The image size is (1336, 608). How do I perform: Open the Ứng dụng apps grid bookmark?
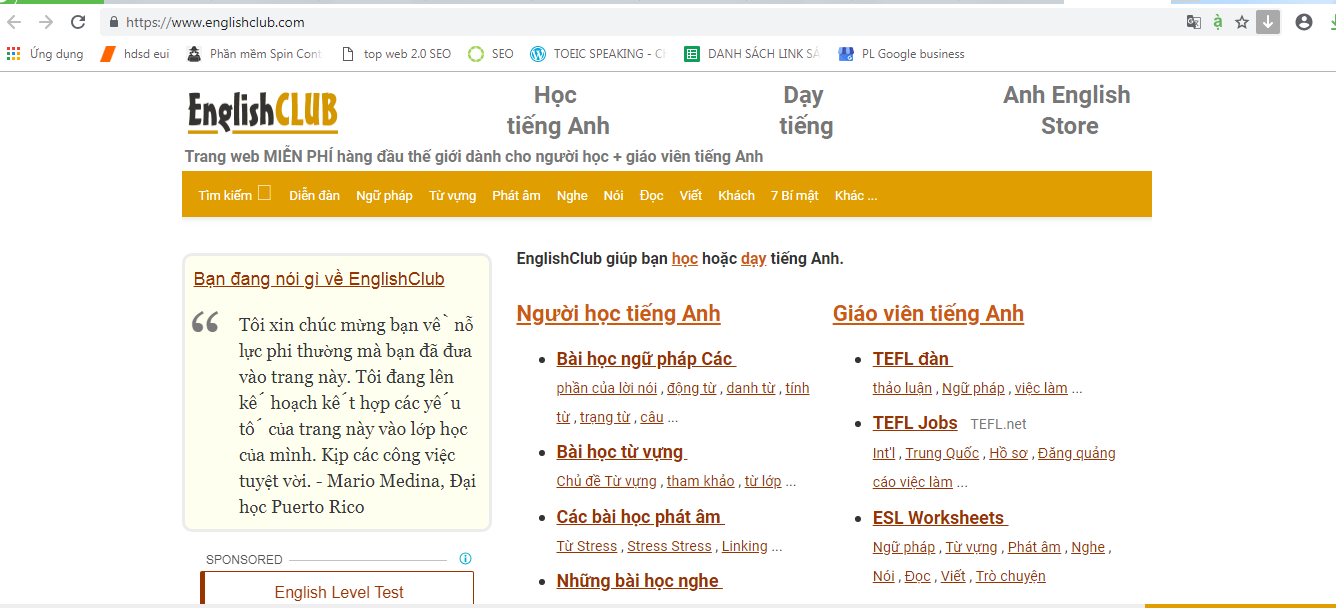45,54
